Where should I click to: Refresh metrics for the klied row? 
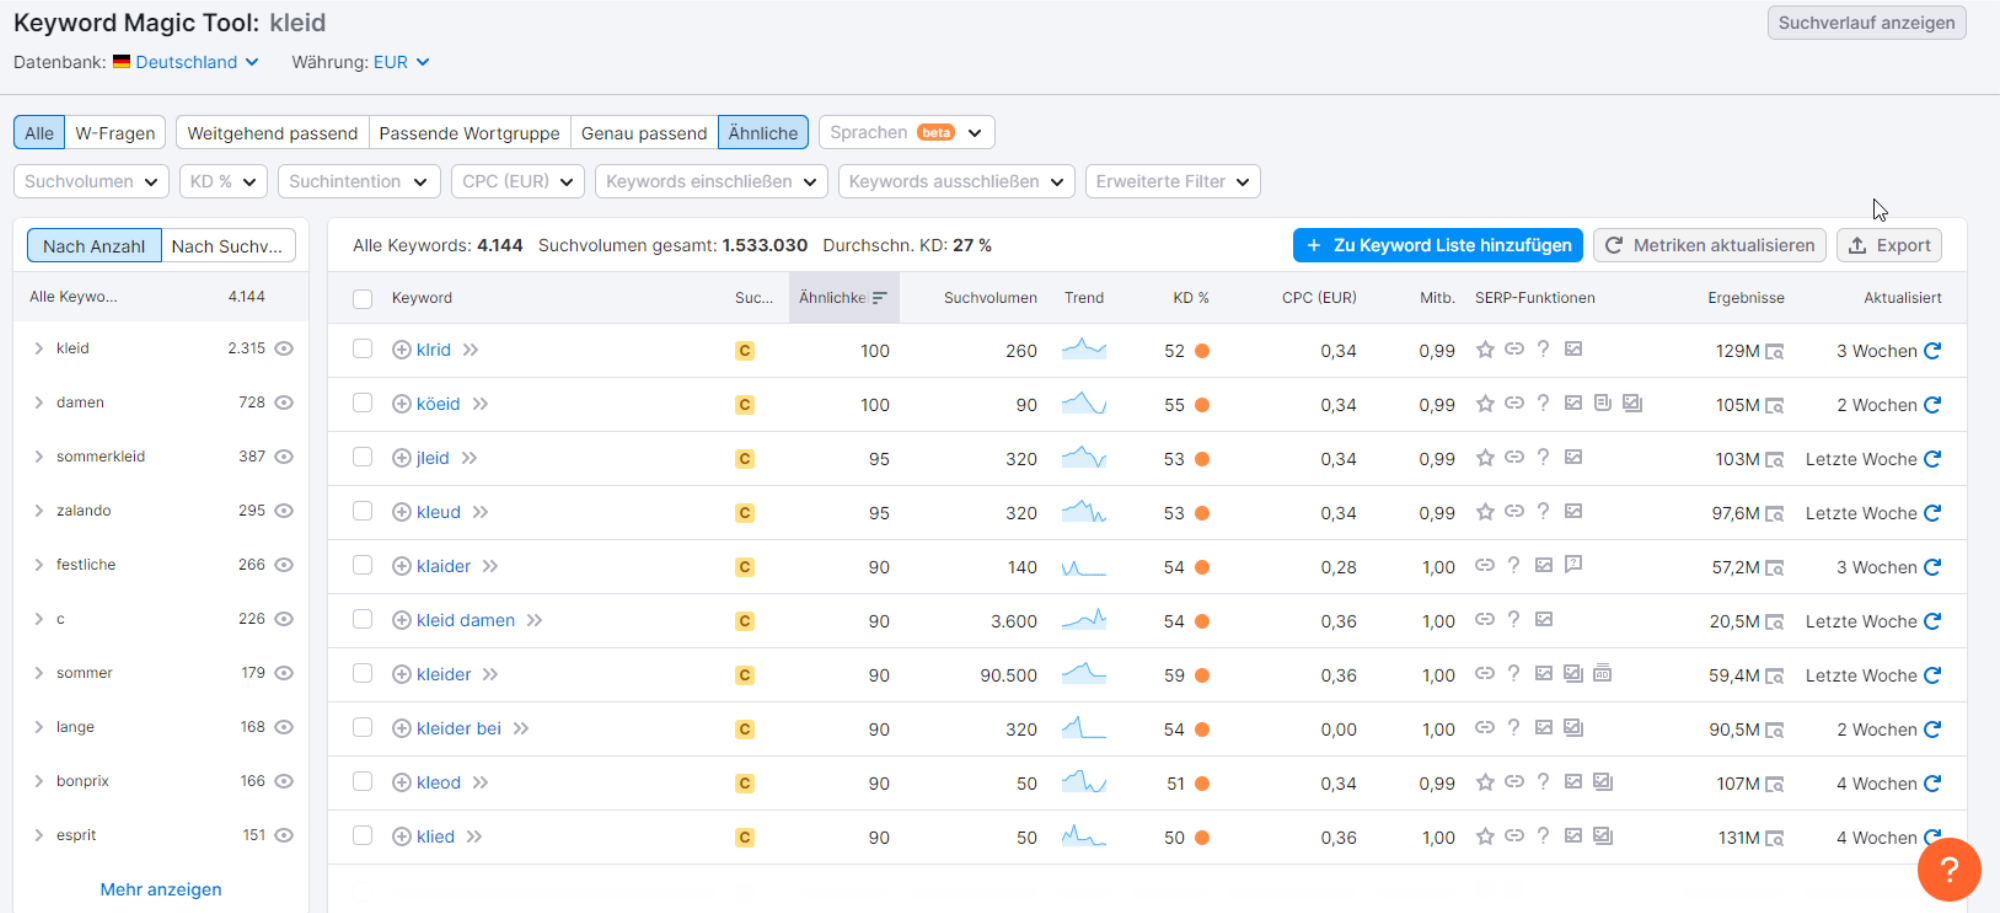(x=1933, y=837)
